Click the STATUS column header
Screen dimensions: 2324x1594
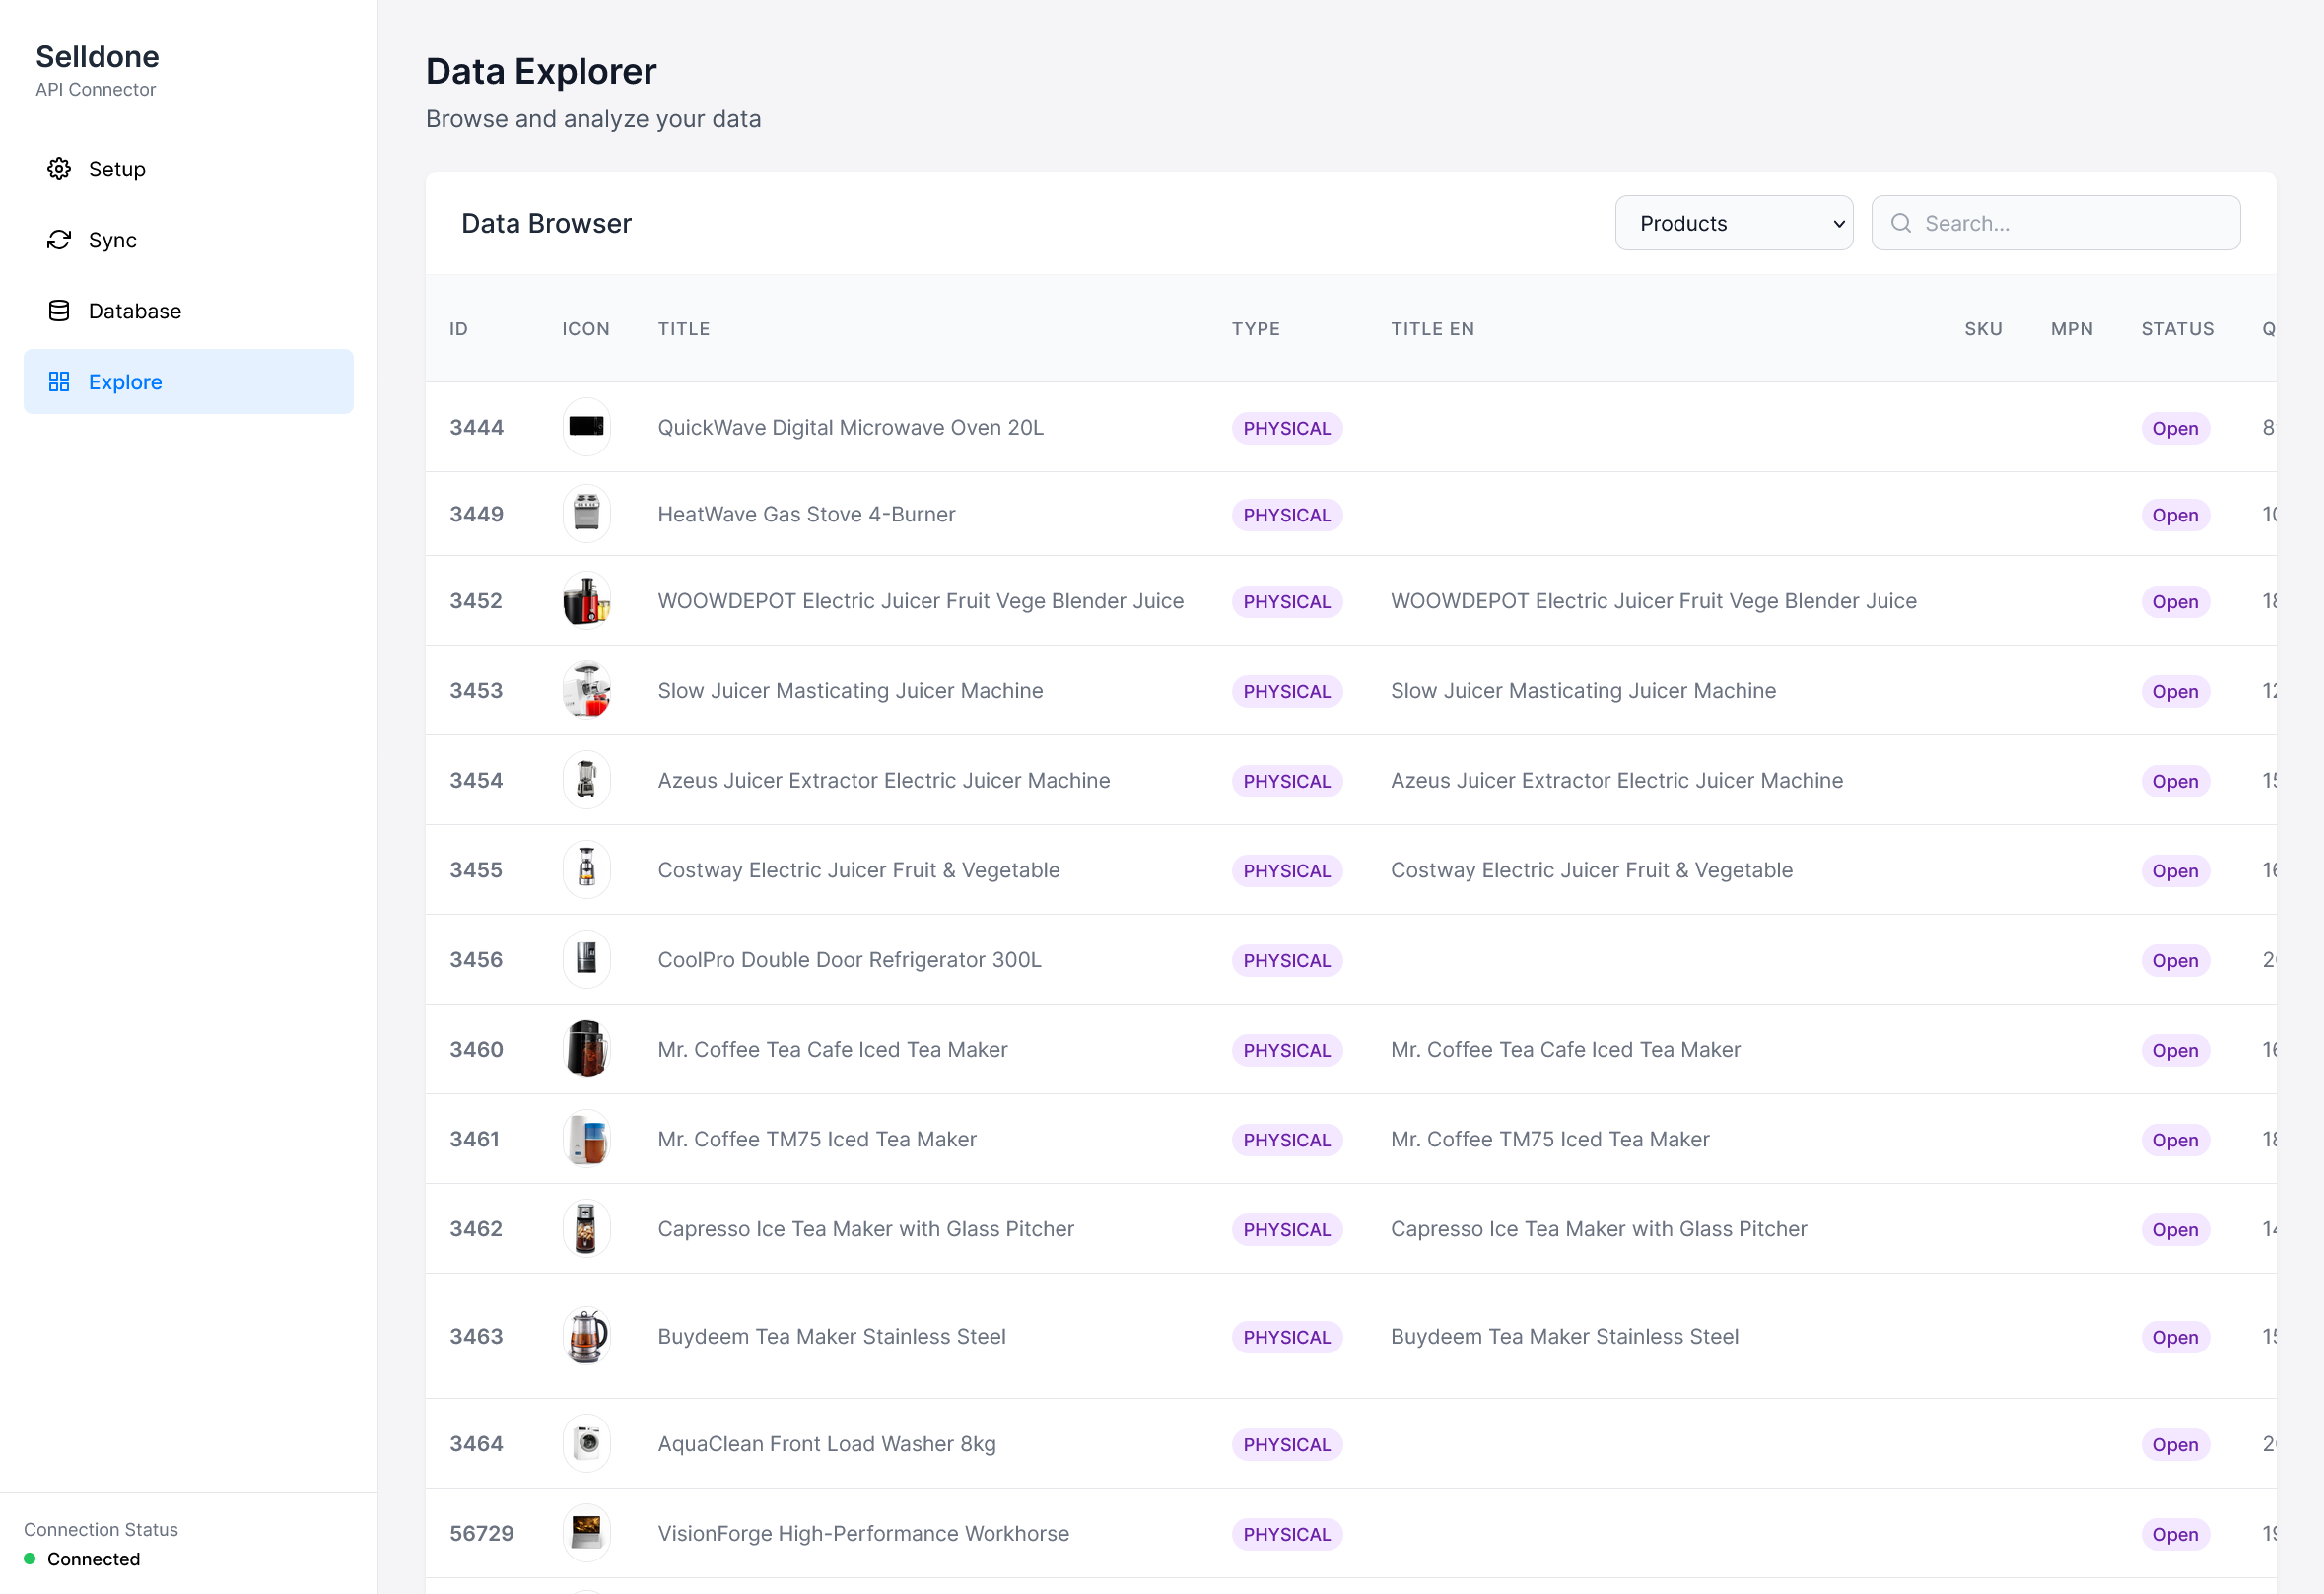click(x=2176, y=329)
